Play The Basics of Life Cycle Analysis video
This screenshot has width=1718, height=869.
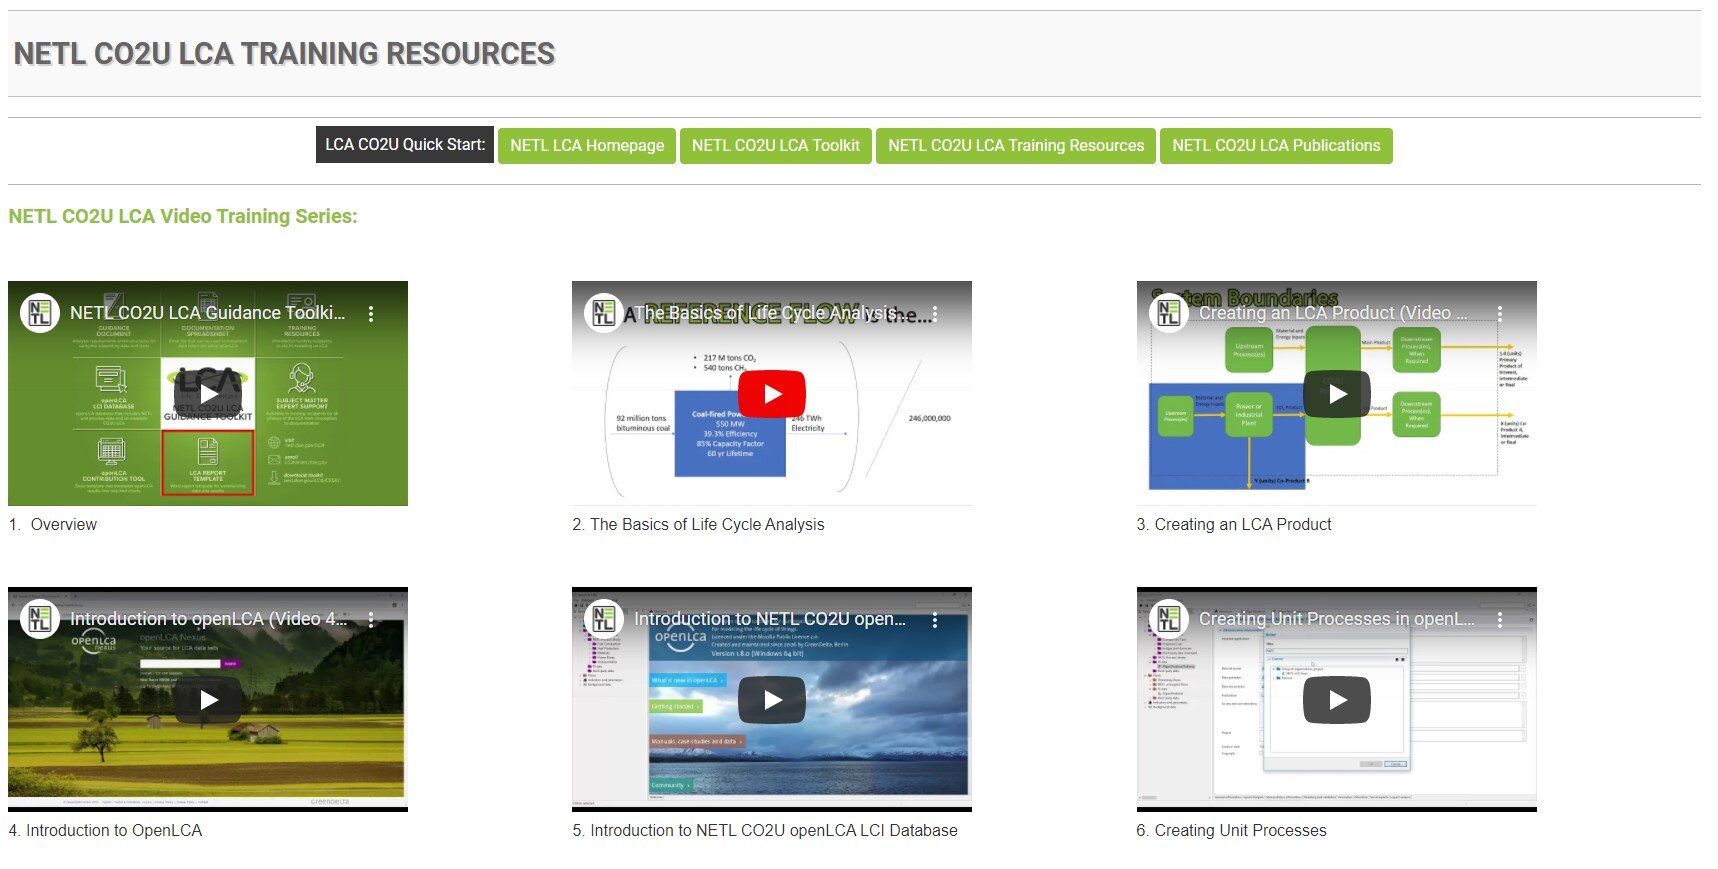point(772,394)
